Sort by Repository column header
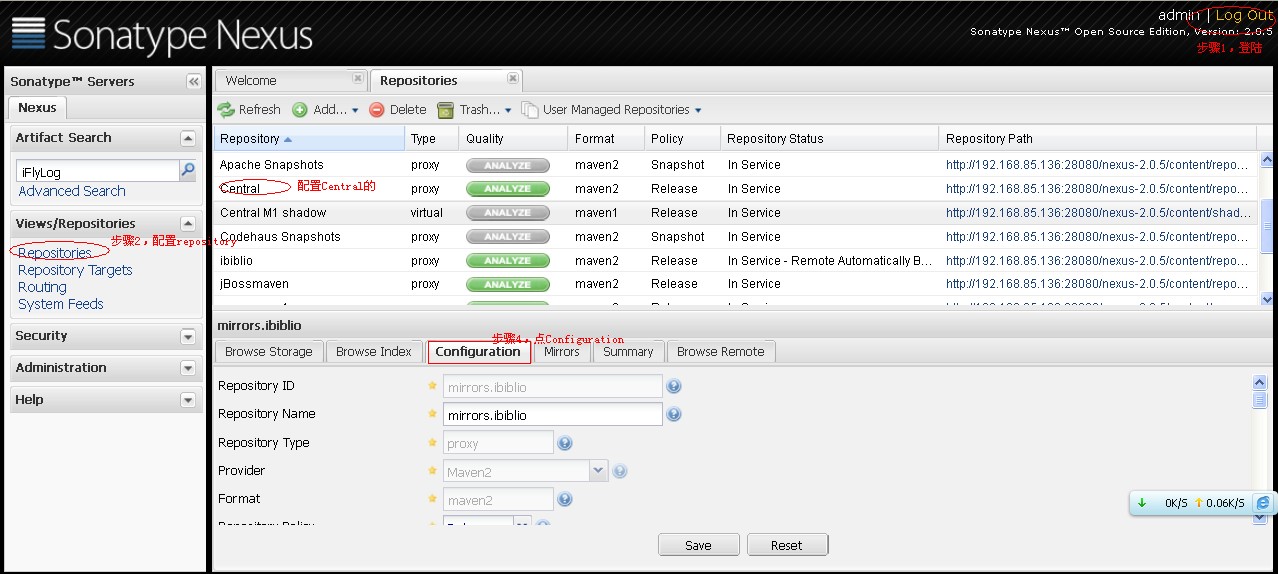 pos(309,139)
